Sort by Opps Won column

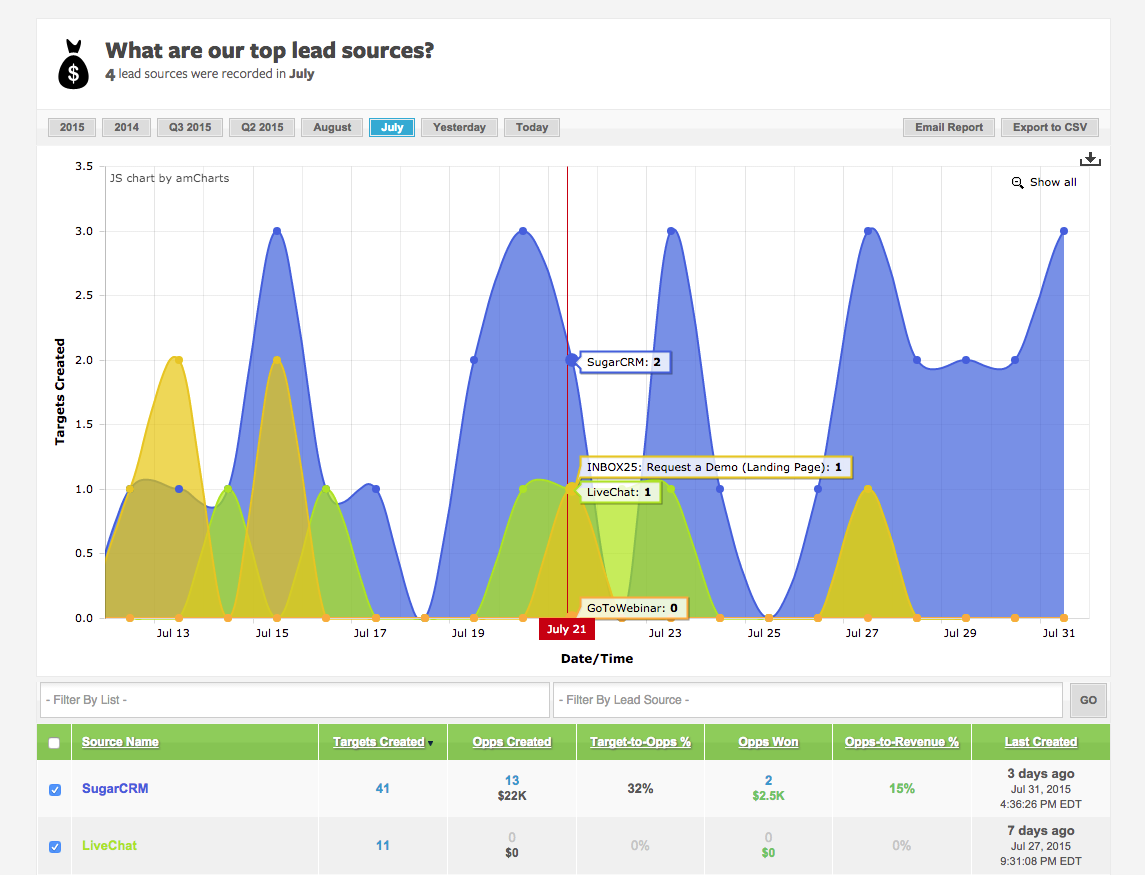[767, 742]
